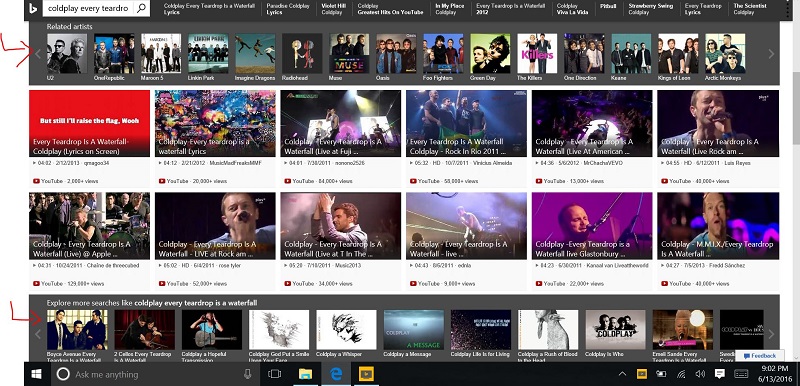Open the OneRepublic artist thumbnail
The image size is (800, 386).
(x=114, y=54)
